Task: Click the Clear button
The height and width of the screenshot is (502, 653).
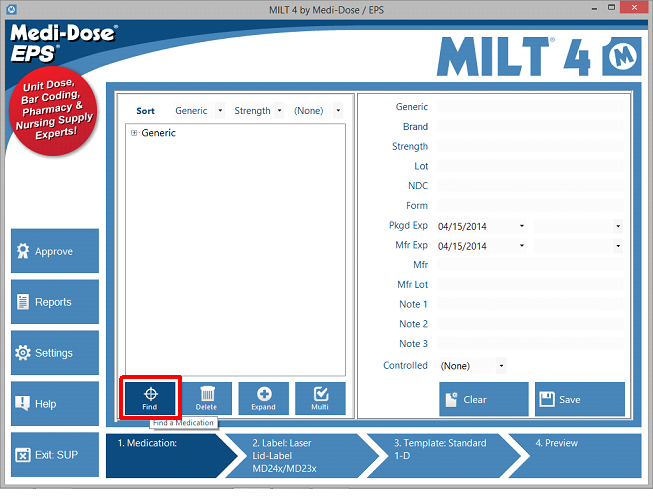Action: tap(484, 399)
